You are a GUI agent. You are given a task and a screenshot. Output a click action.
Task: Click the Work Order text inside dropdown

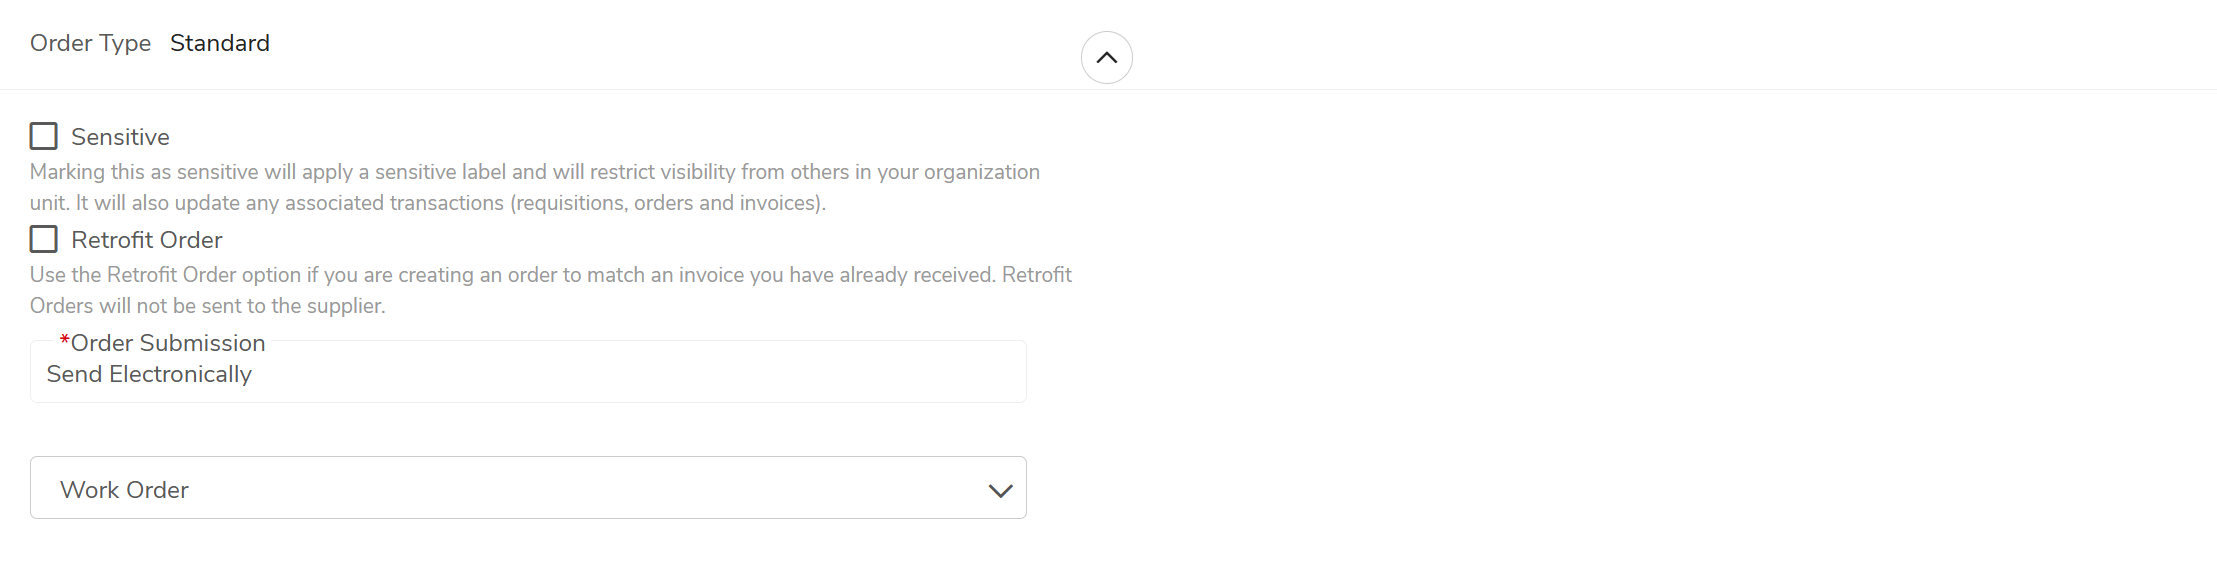124,490
